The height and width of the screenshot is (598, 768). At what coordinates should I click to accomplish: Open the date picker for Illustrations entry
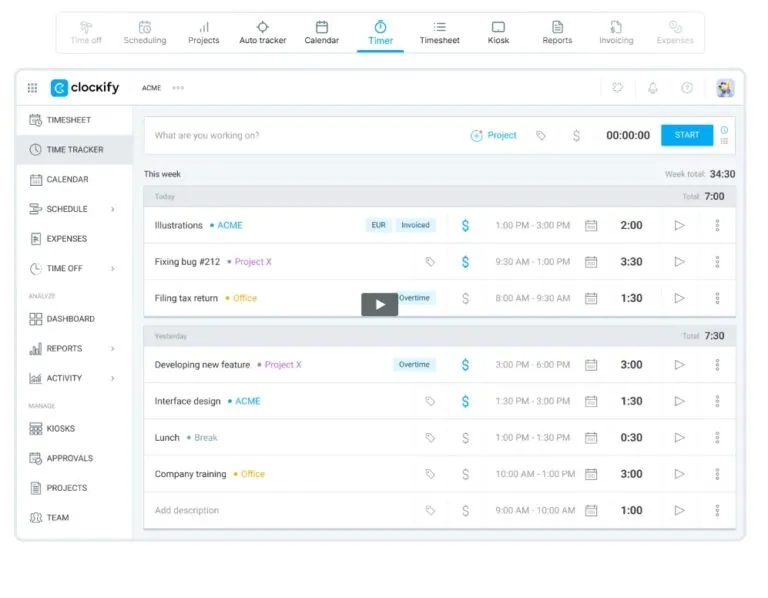coord(591,225)
